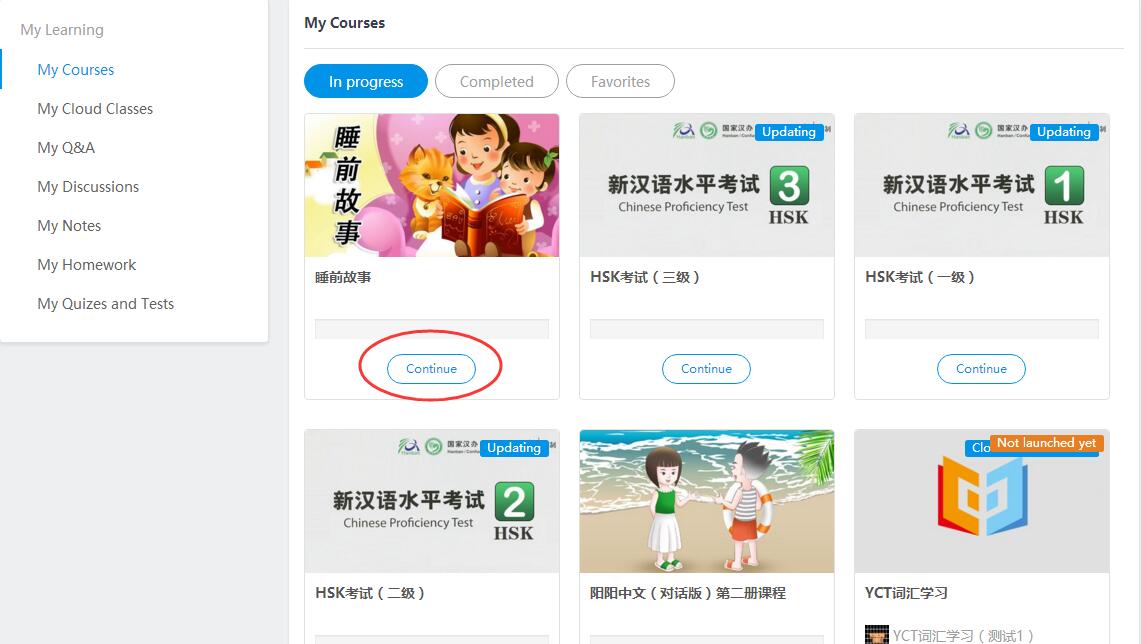Image resolution: width=1141 pixels, height=644 pixels.
Task: Click the Updating badge on HSK 3 card
Action: point(789,132)
